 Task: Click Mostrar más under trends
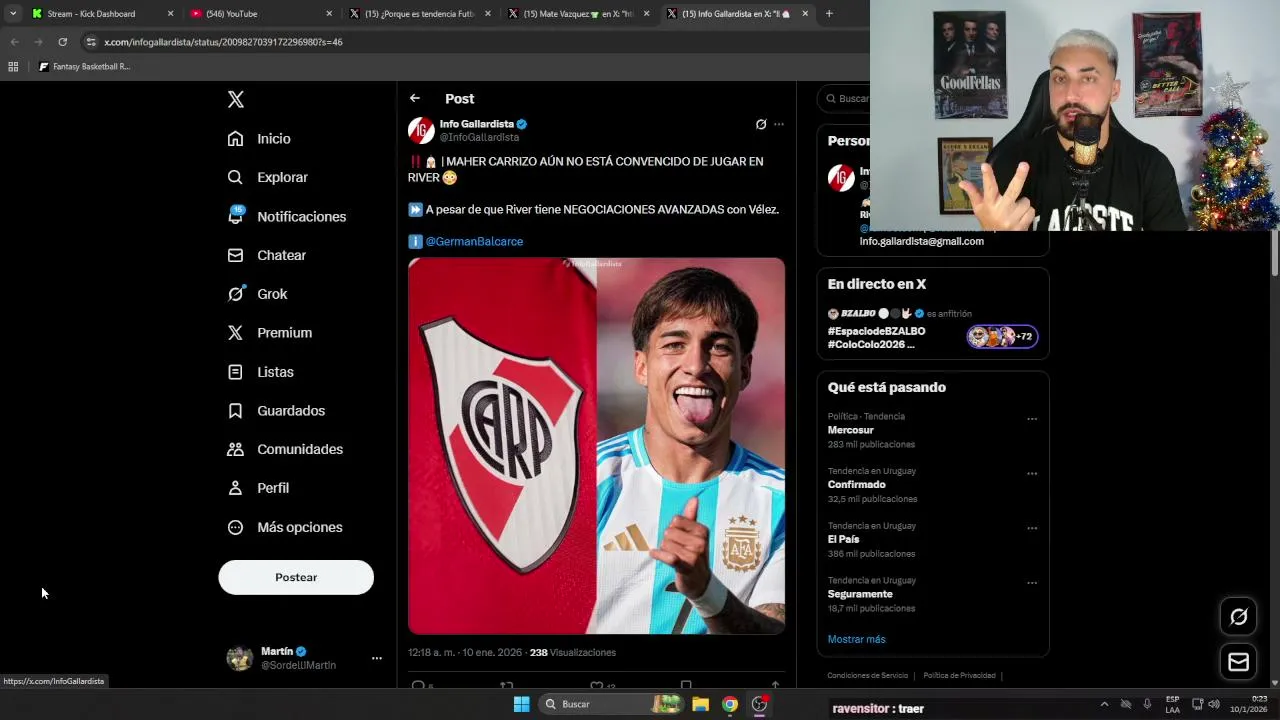856,639
